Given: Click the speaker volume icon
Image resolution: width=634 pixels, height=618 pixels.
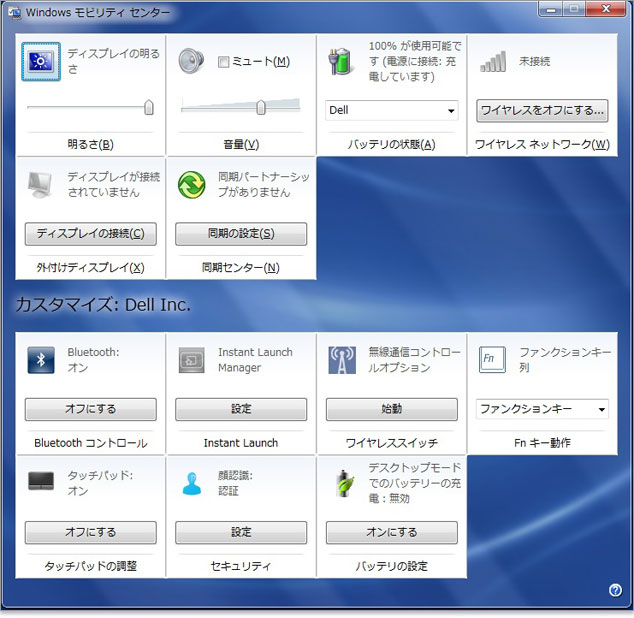Looking at the screenshot, I should 191,61.
